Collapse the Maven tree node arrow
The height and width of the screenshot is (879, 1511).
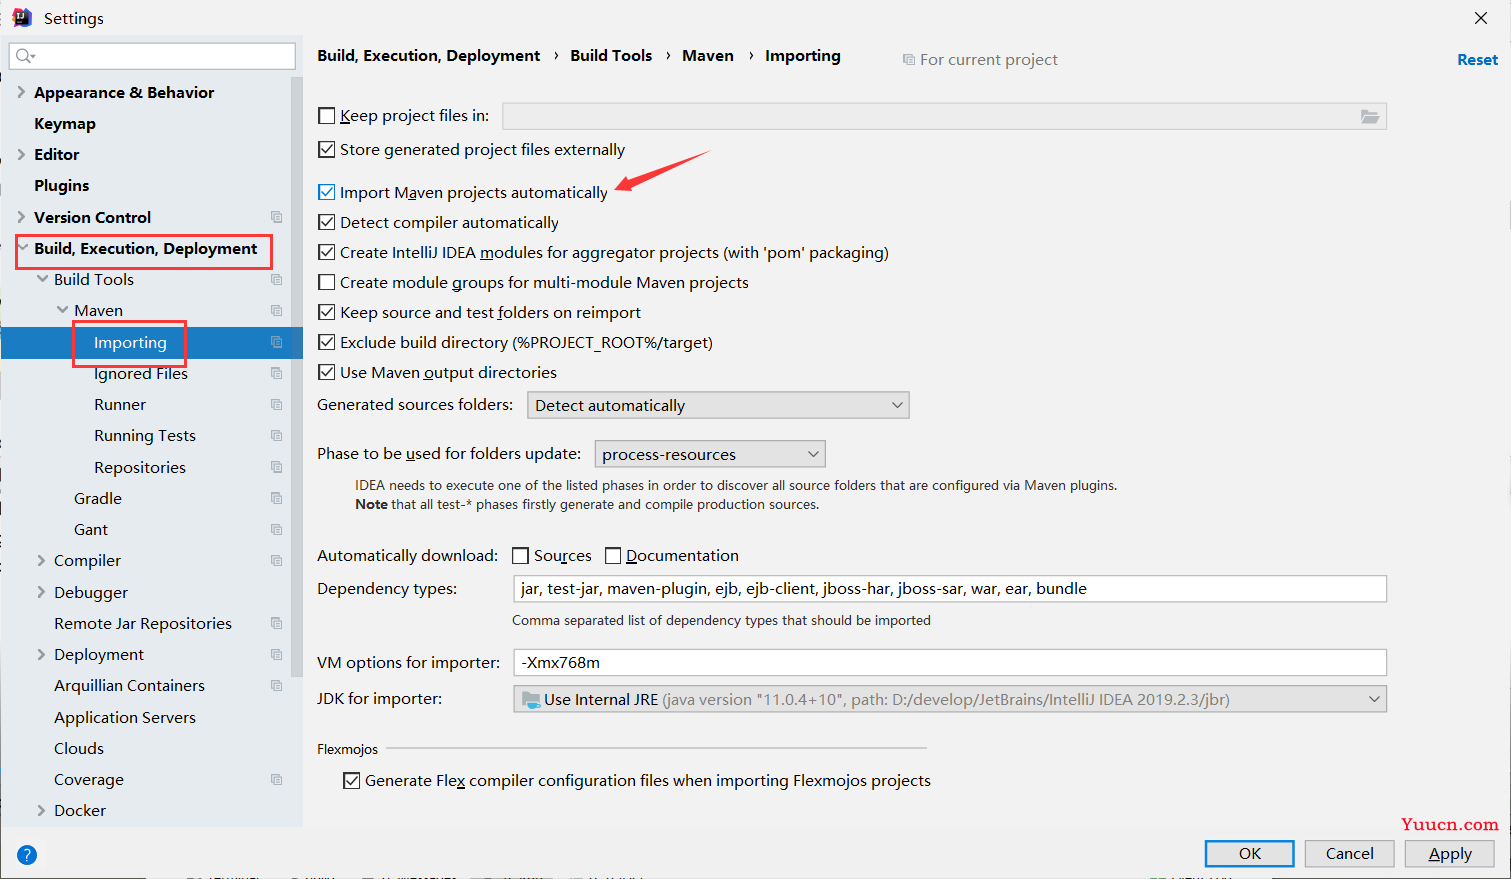[62, 310]
